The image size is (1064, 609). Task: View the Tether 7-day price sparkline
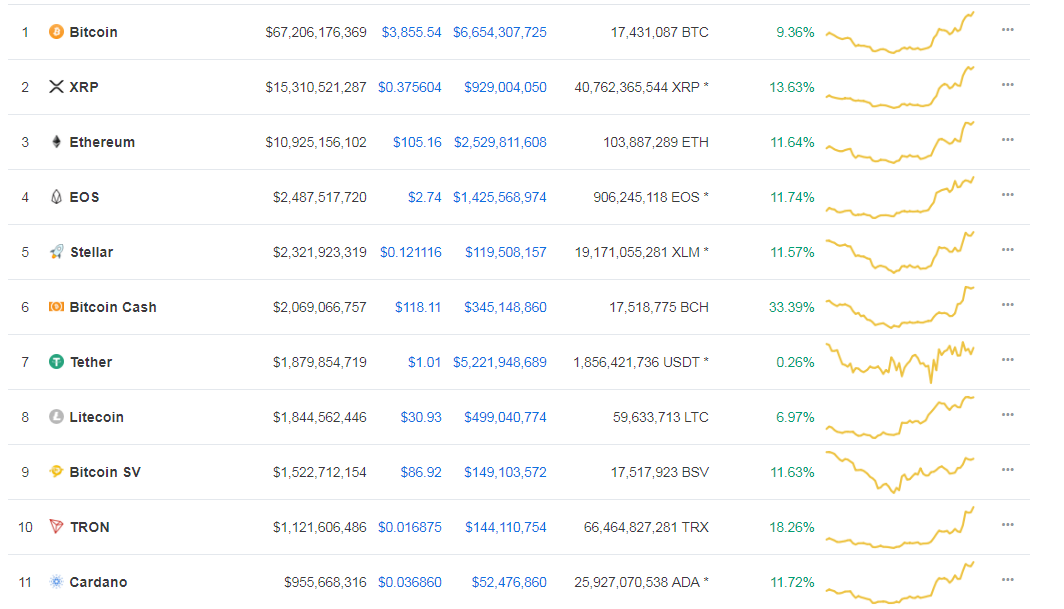tap(900, 363)
